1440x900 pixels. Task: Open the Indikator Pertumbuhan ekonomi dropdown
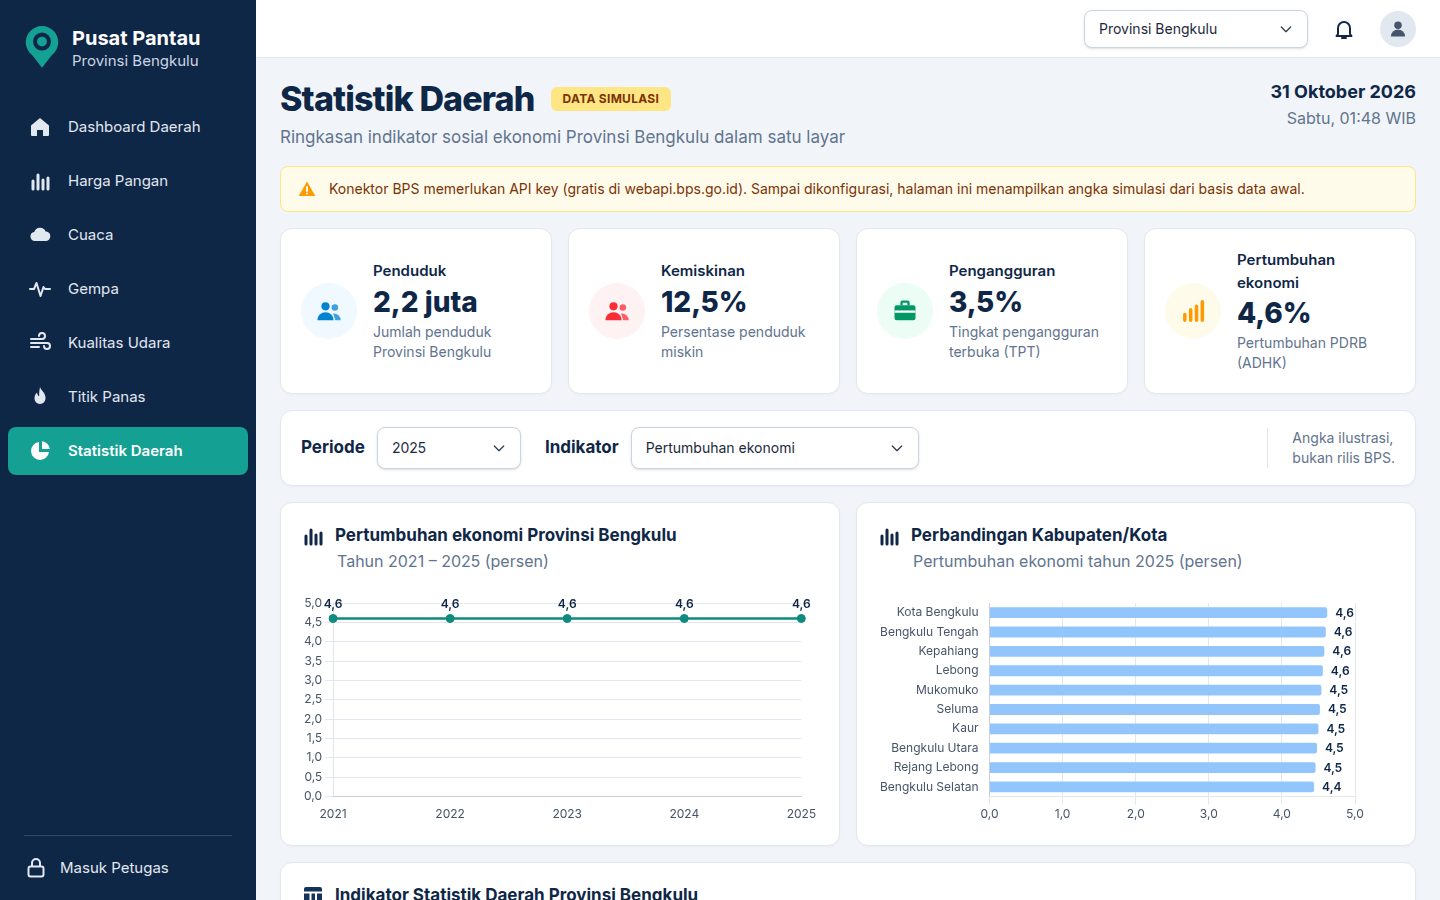pyautogui.click(x=775, y=448)
